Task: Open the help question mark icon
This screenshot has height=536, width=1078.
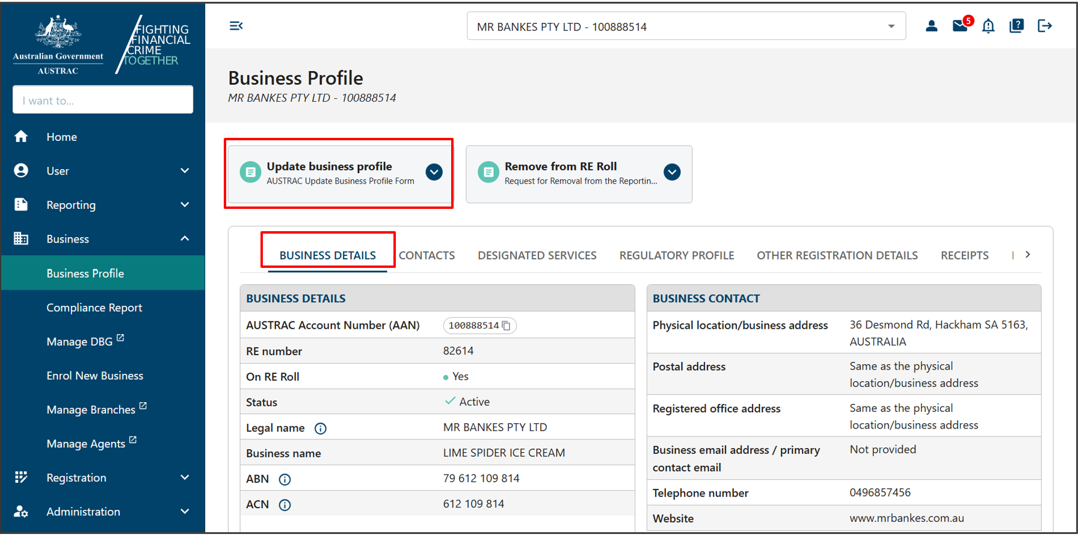Action: click(1017, 26)
